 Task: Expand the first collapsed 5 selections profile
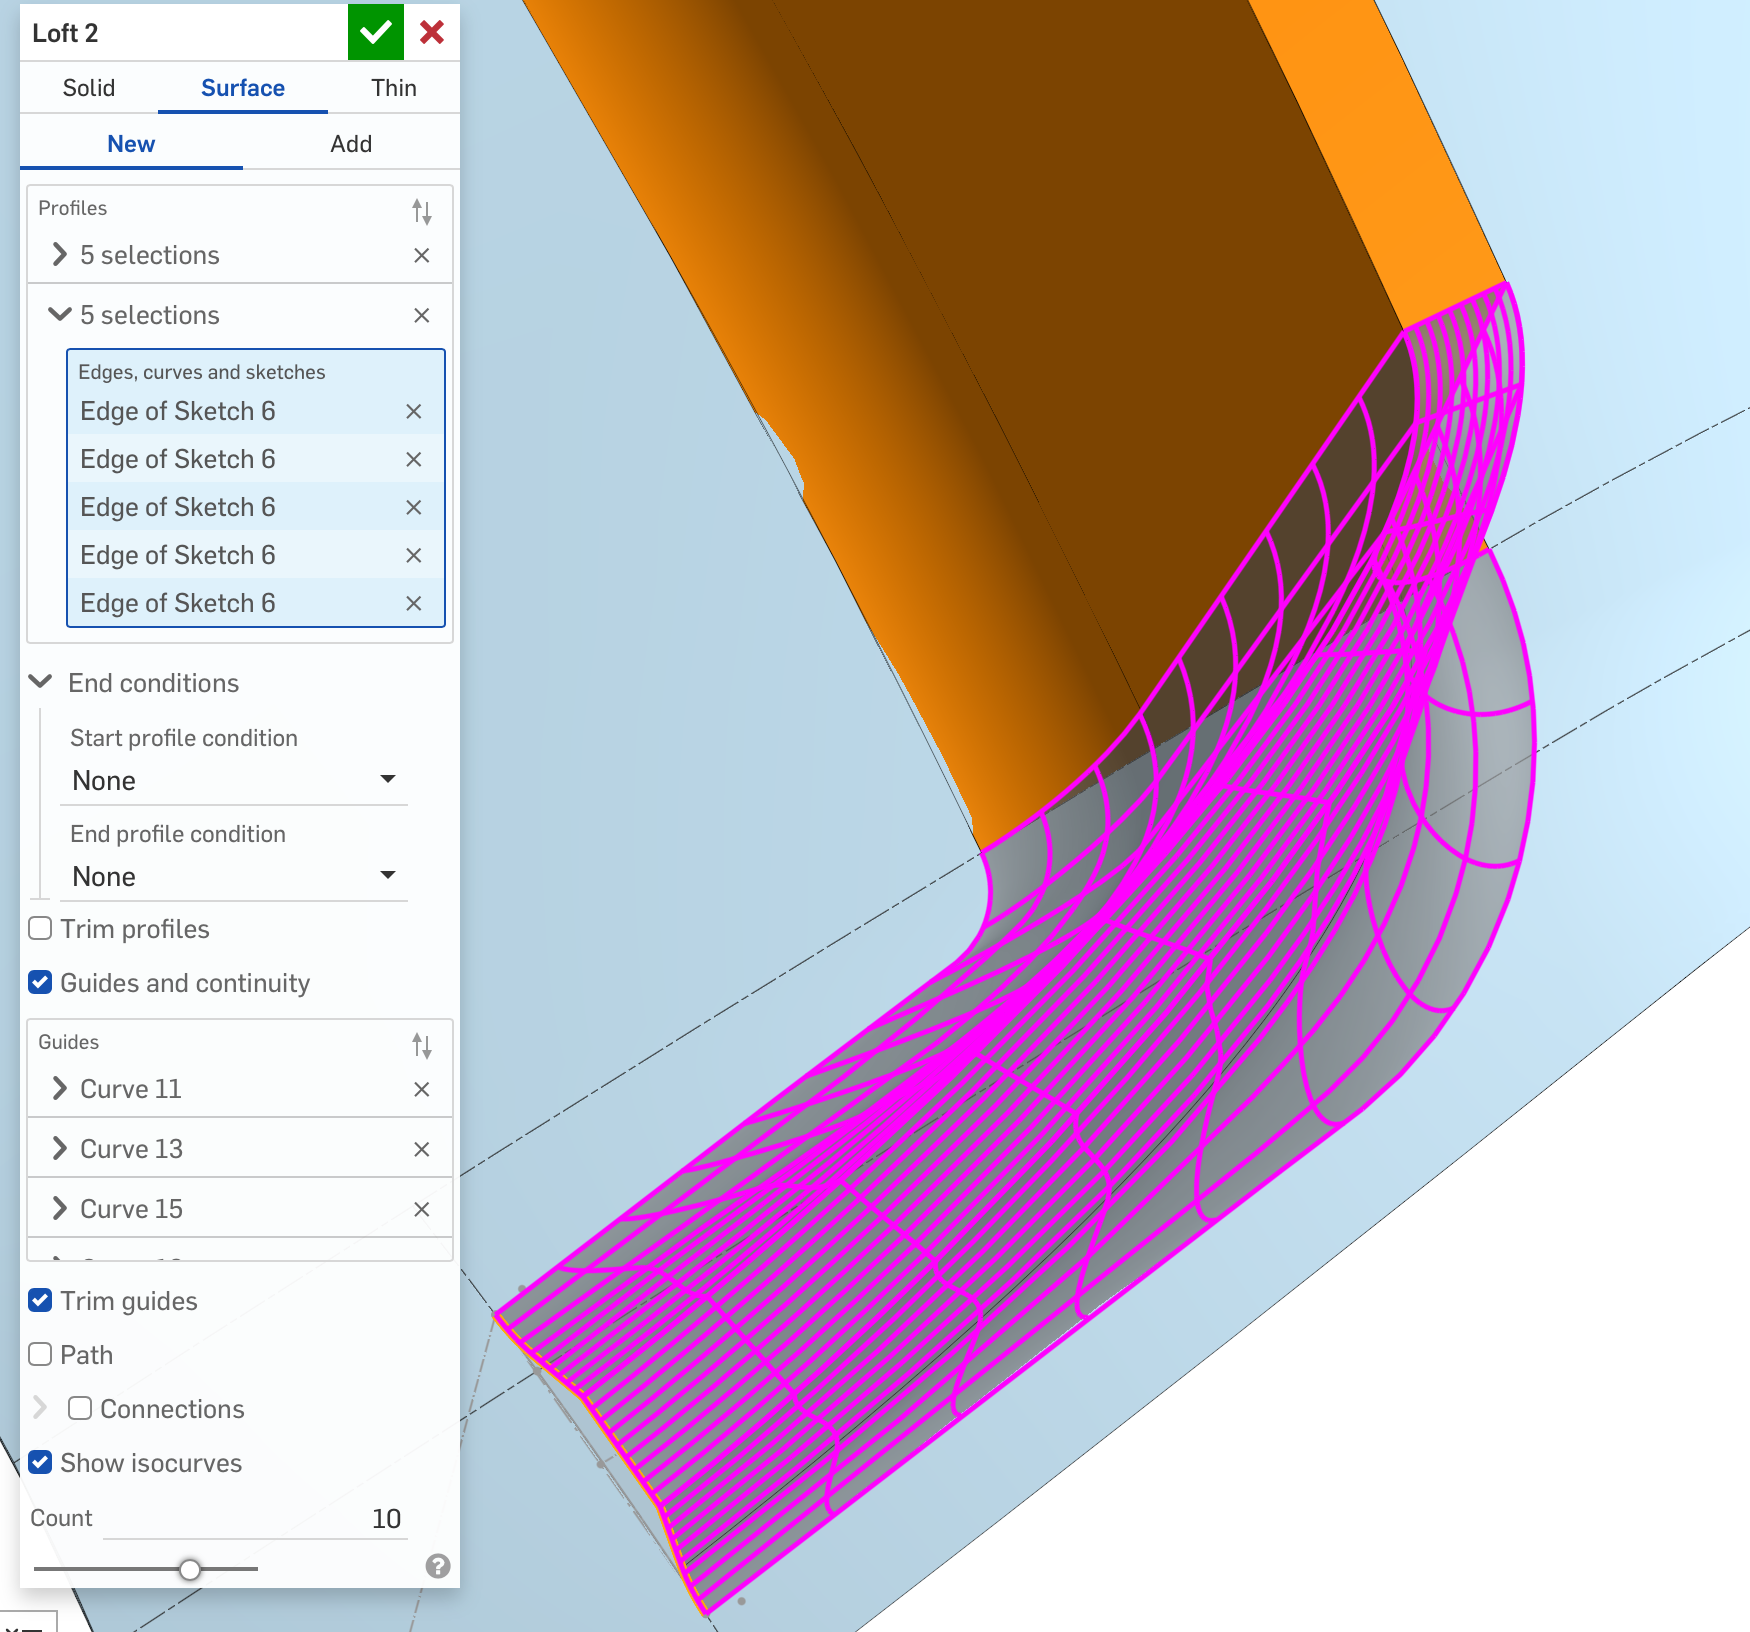(60, 255)
